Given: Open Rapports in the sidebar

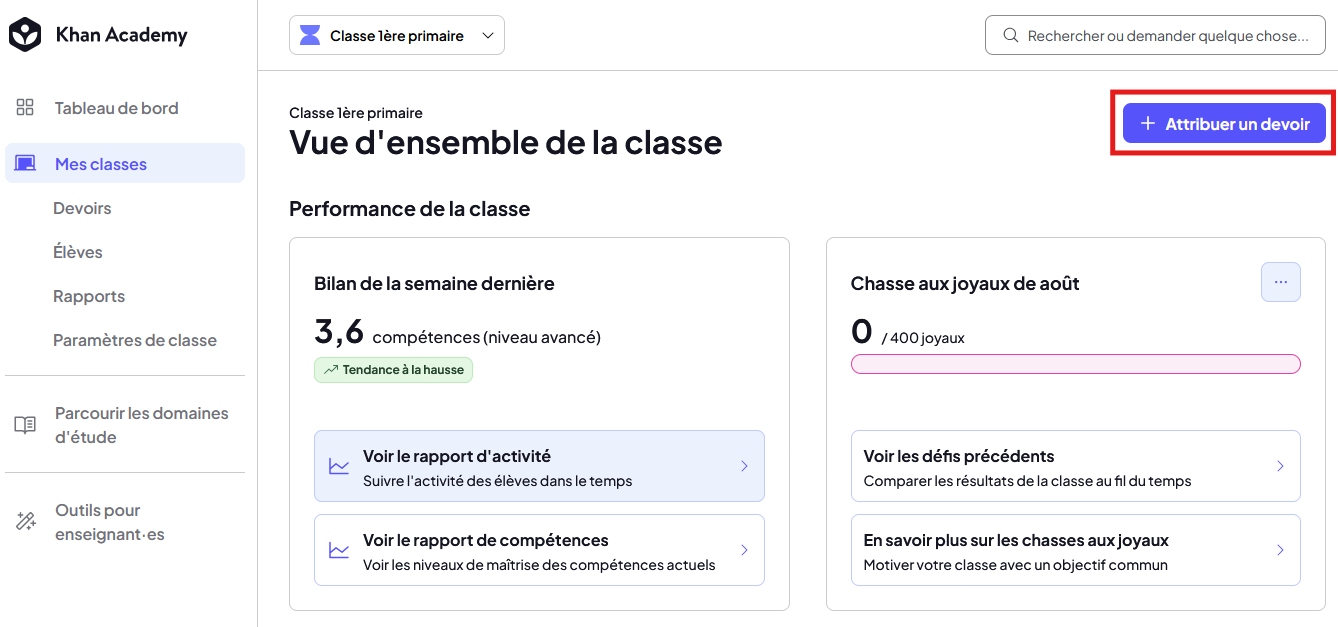Looking at the screenshot, I should point(89,296).
